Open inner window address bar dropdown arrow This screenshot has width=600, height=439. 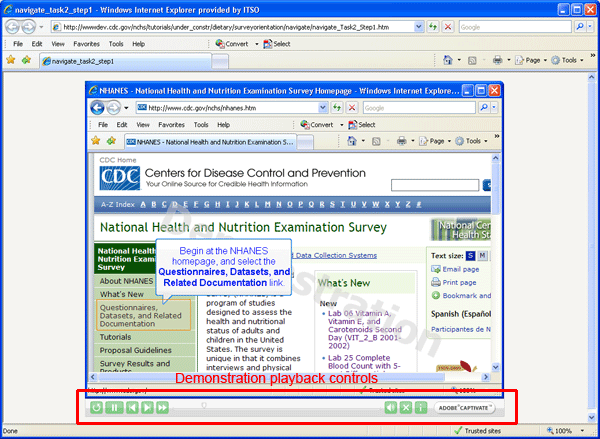coord(323,108)
